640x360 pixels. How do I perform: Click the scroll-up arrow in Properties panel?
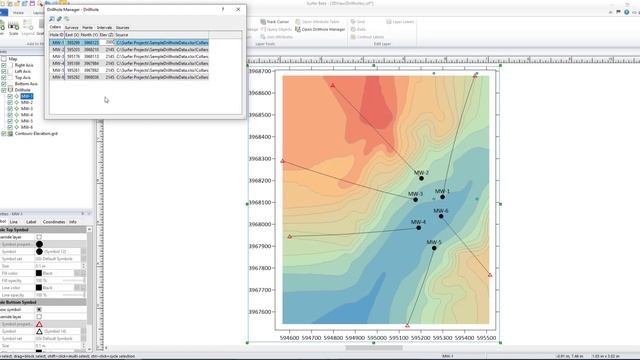pyautogui.click(x=89, y=229)
